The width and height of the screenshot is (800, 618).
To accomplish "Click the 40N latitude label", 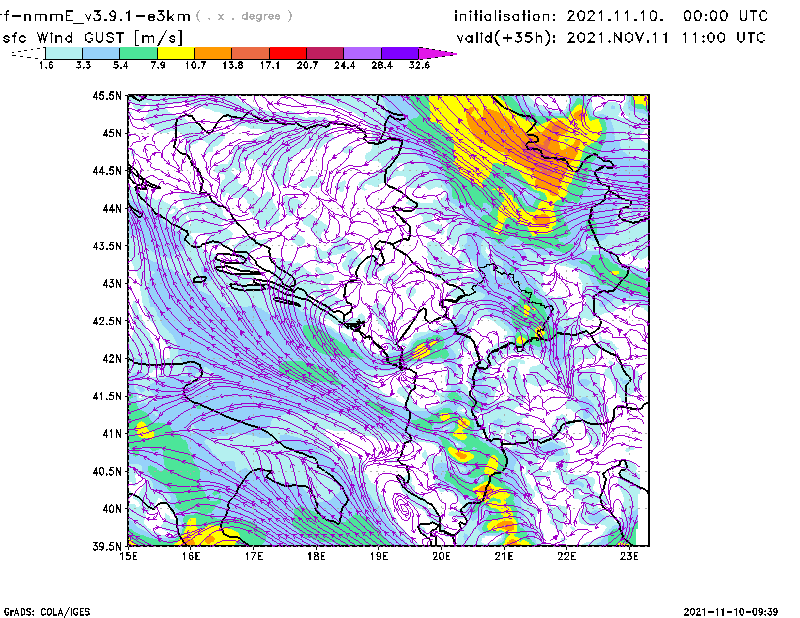I will (112, 509).
